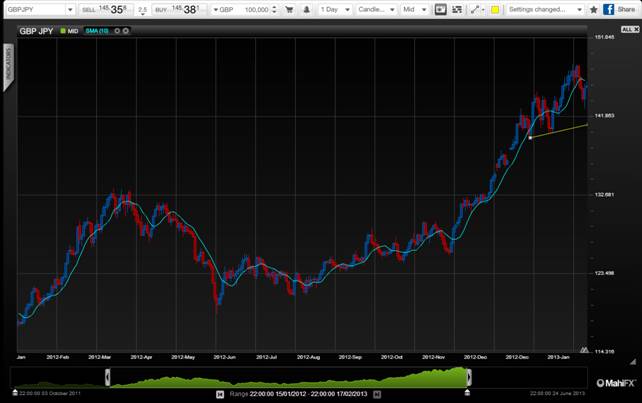
Task: Remove the SMA (10) indicator
Action: tap(125, 30)
